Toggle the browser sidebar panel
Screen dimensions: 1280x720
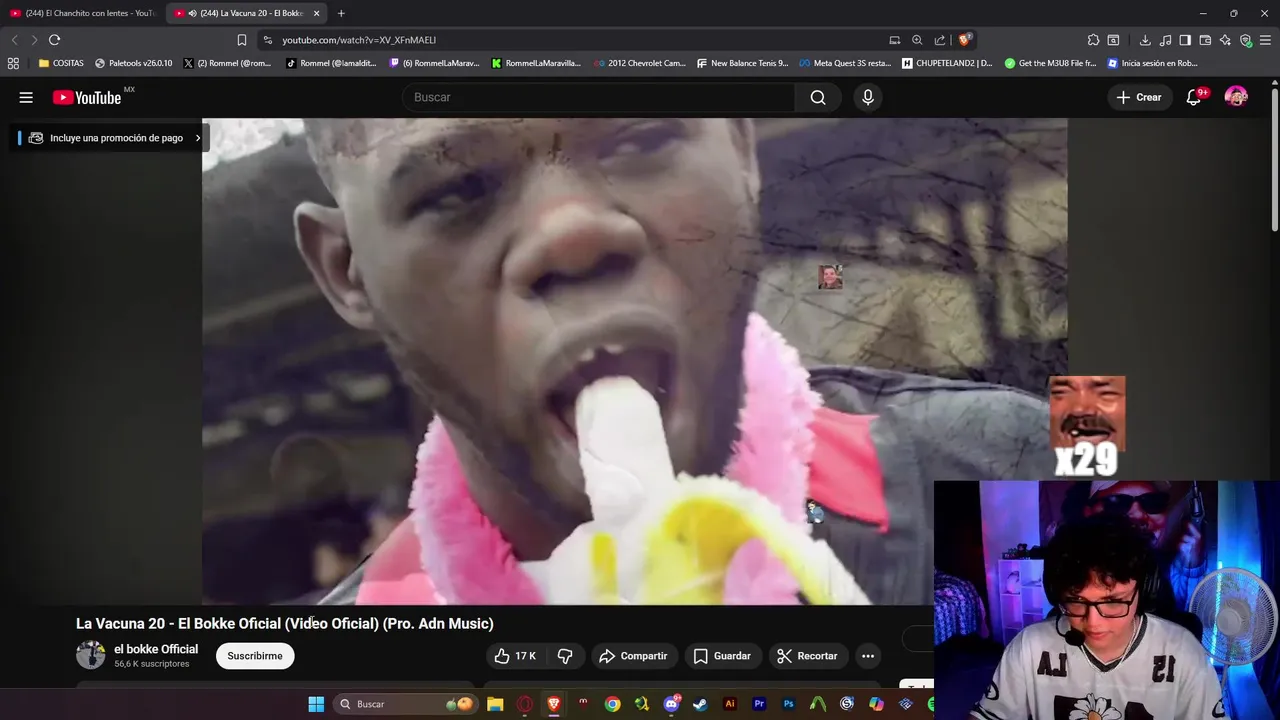pos(1185,40)
